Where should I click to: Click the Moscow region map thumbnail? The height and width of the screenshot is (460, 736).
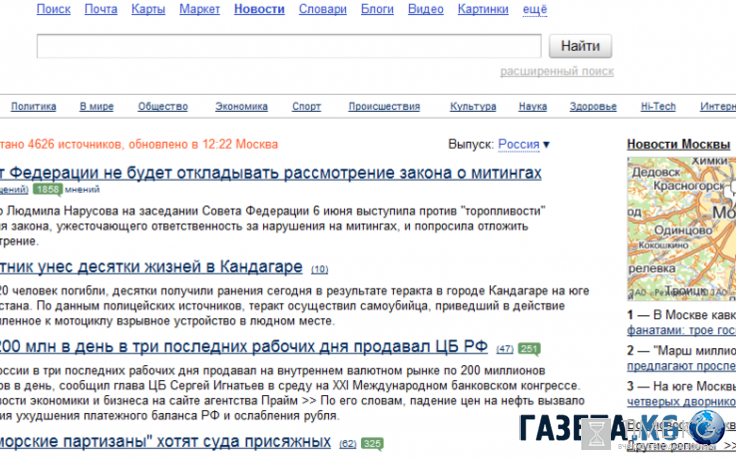(x=682, y=229)
